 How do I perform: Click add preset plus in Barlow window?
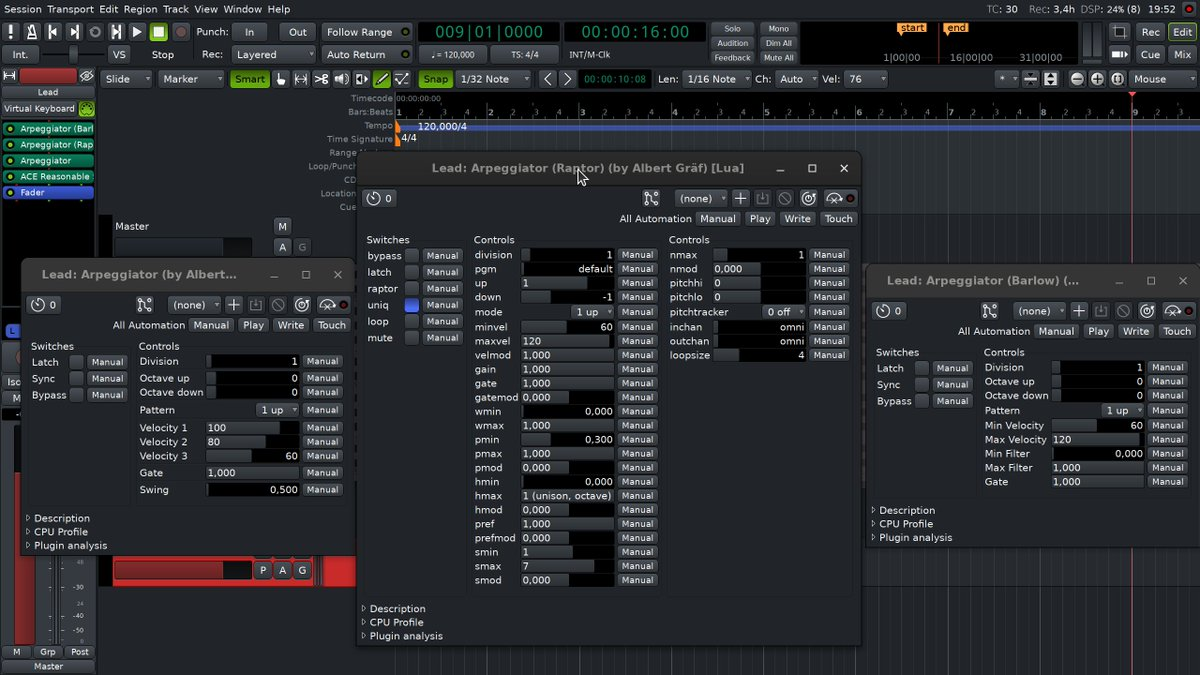1078,311
